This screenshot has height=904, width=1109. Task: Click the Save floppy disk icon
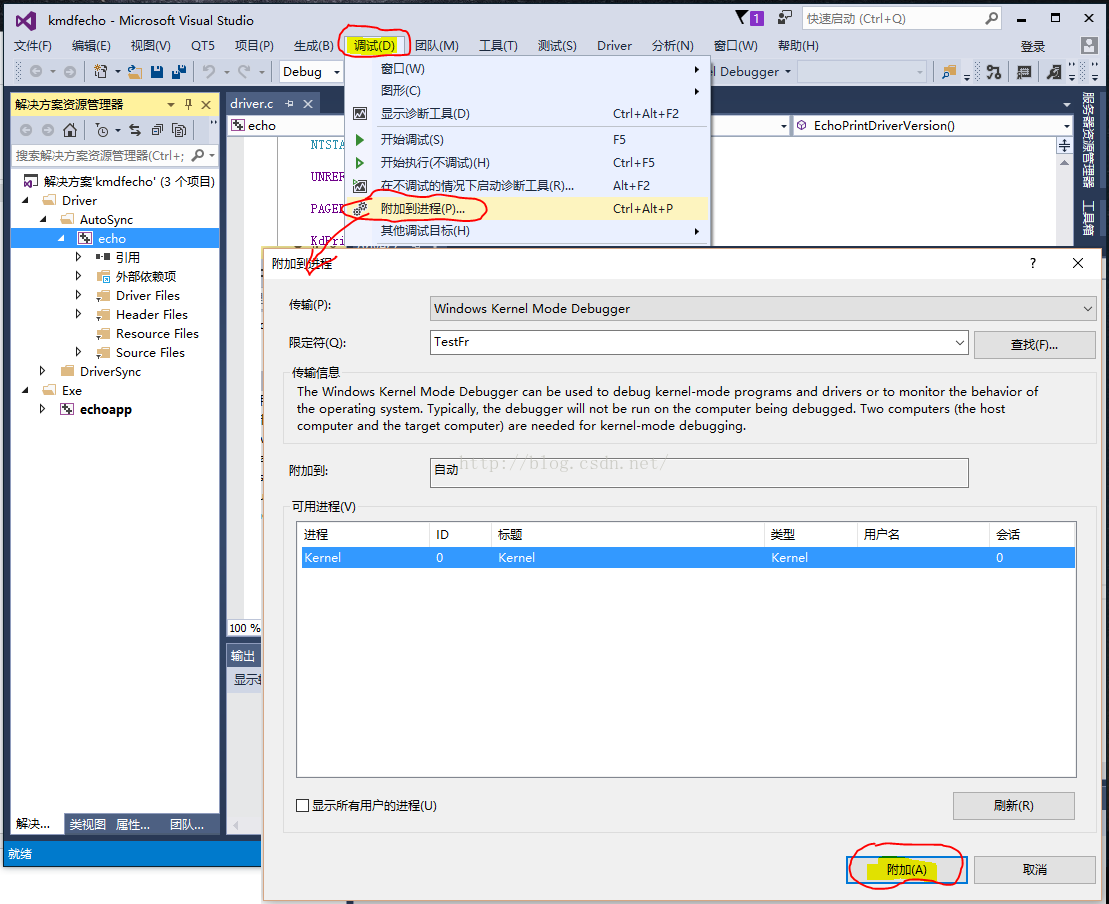point(157,71)
